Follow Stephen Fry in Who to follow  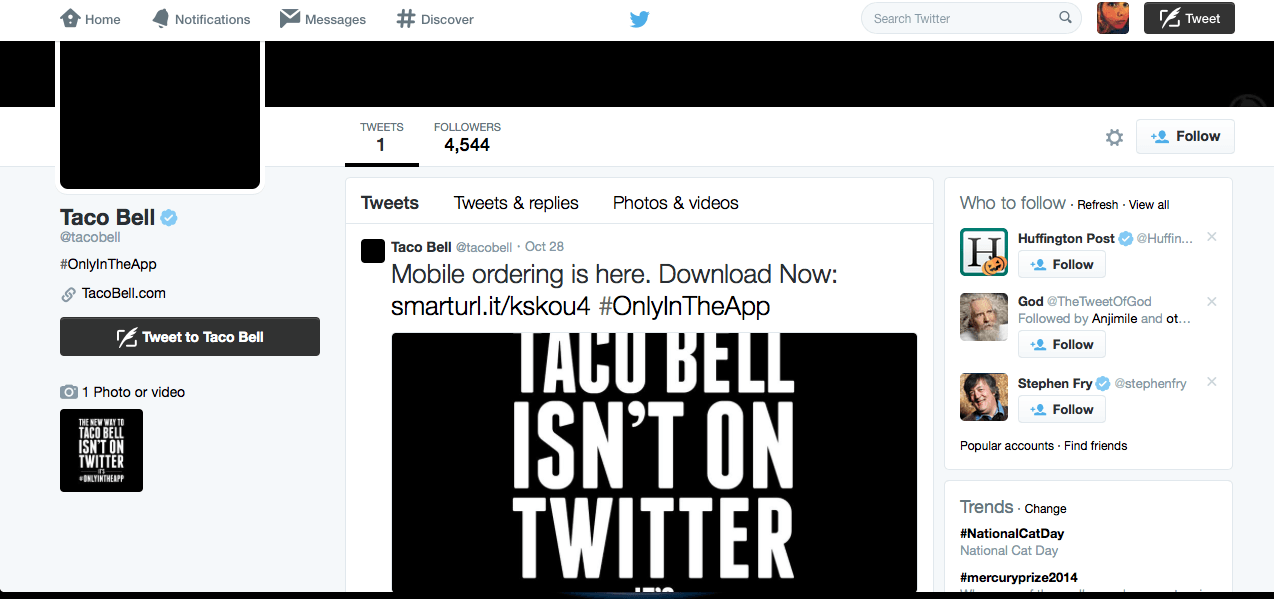pos(1061,409)
